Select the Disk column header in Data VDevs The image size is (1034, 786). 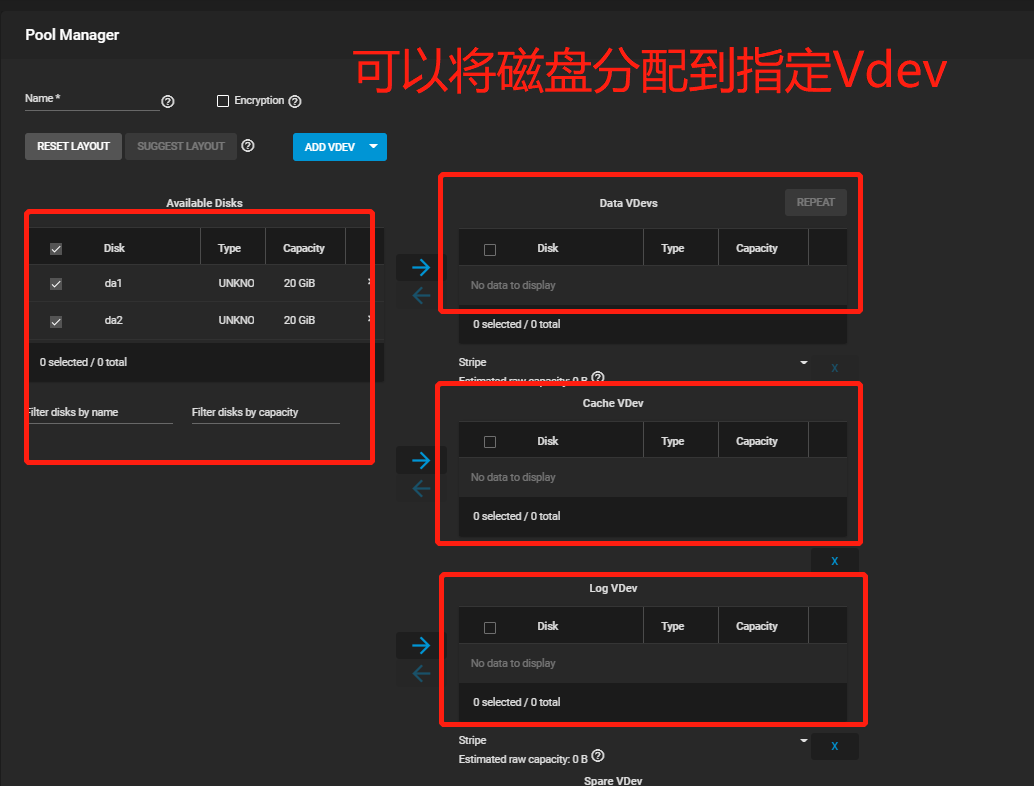click(548, 247)
